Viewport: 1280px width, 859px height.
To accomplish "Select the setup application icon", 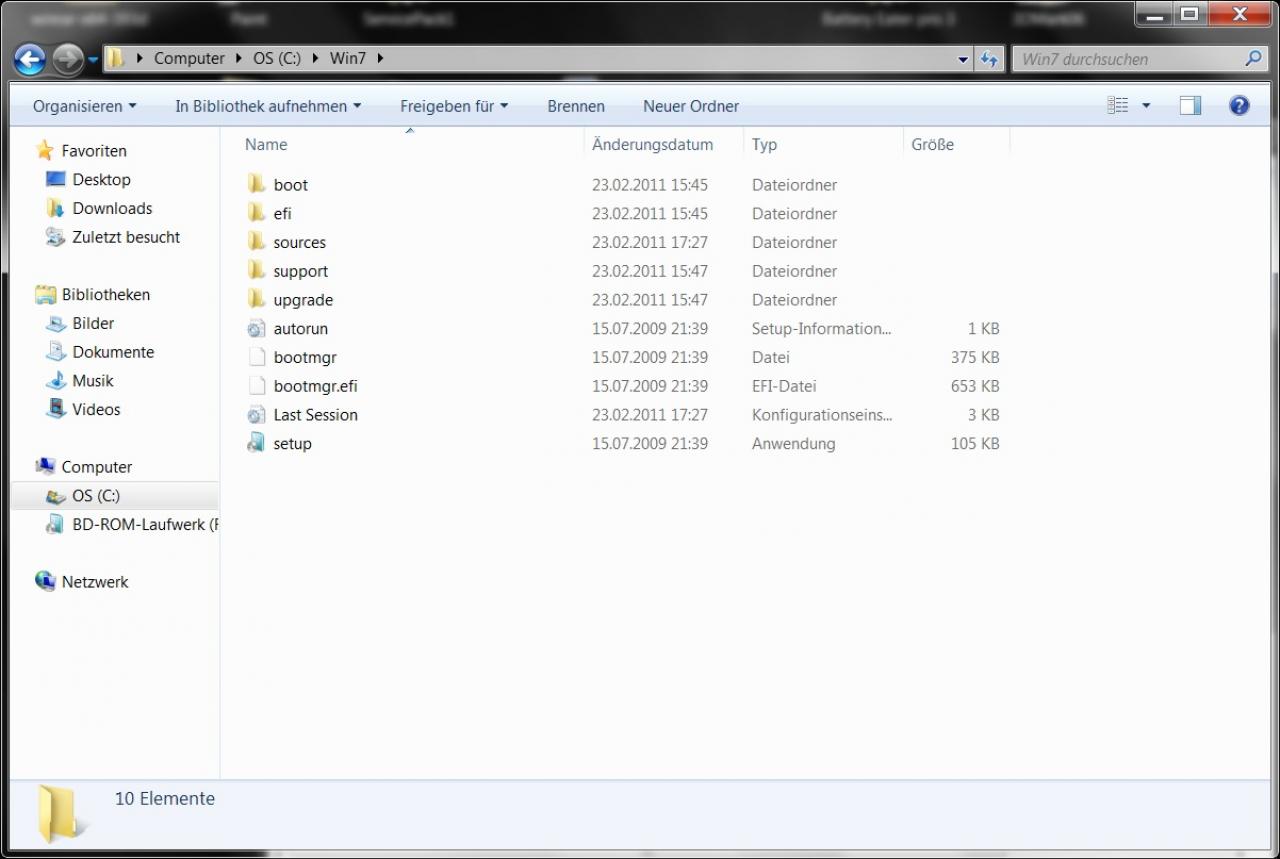I will (257, 443).
